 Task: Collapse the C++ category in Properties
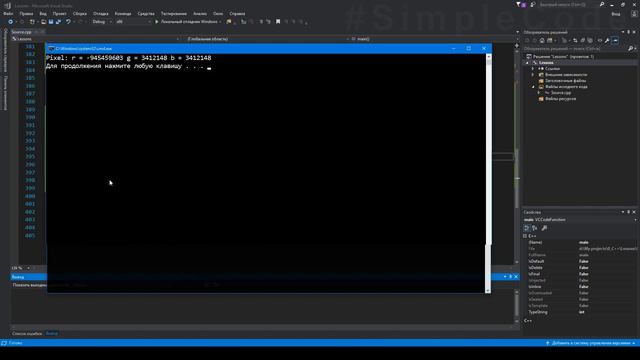pos(525,236)
